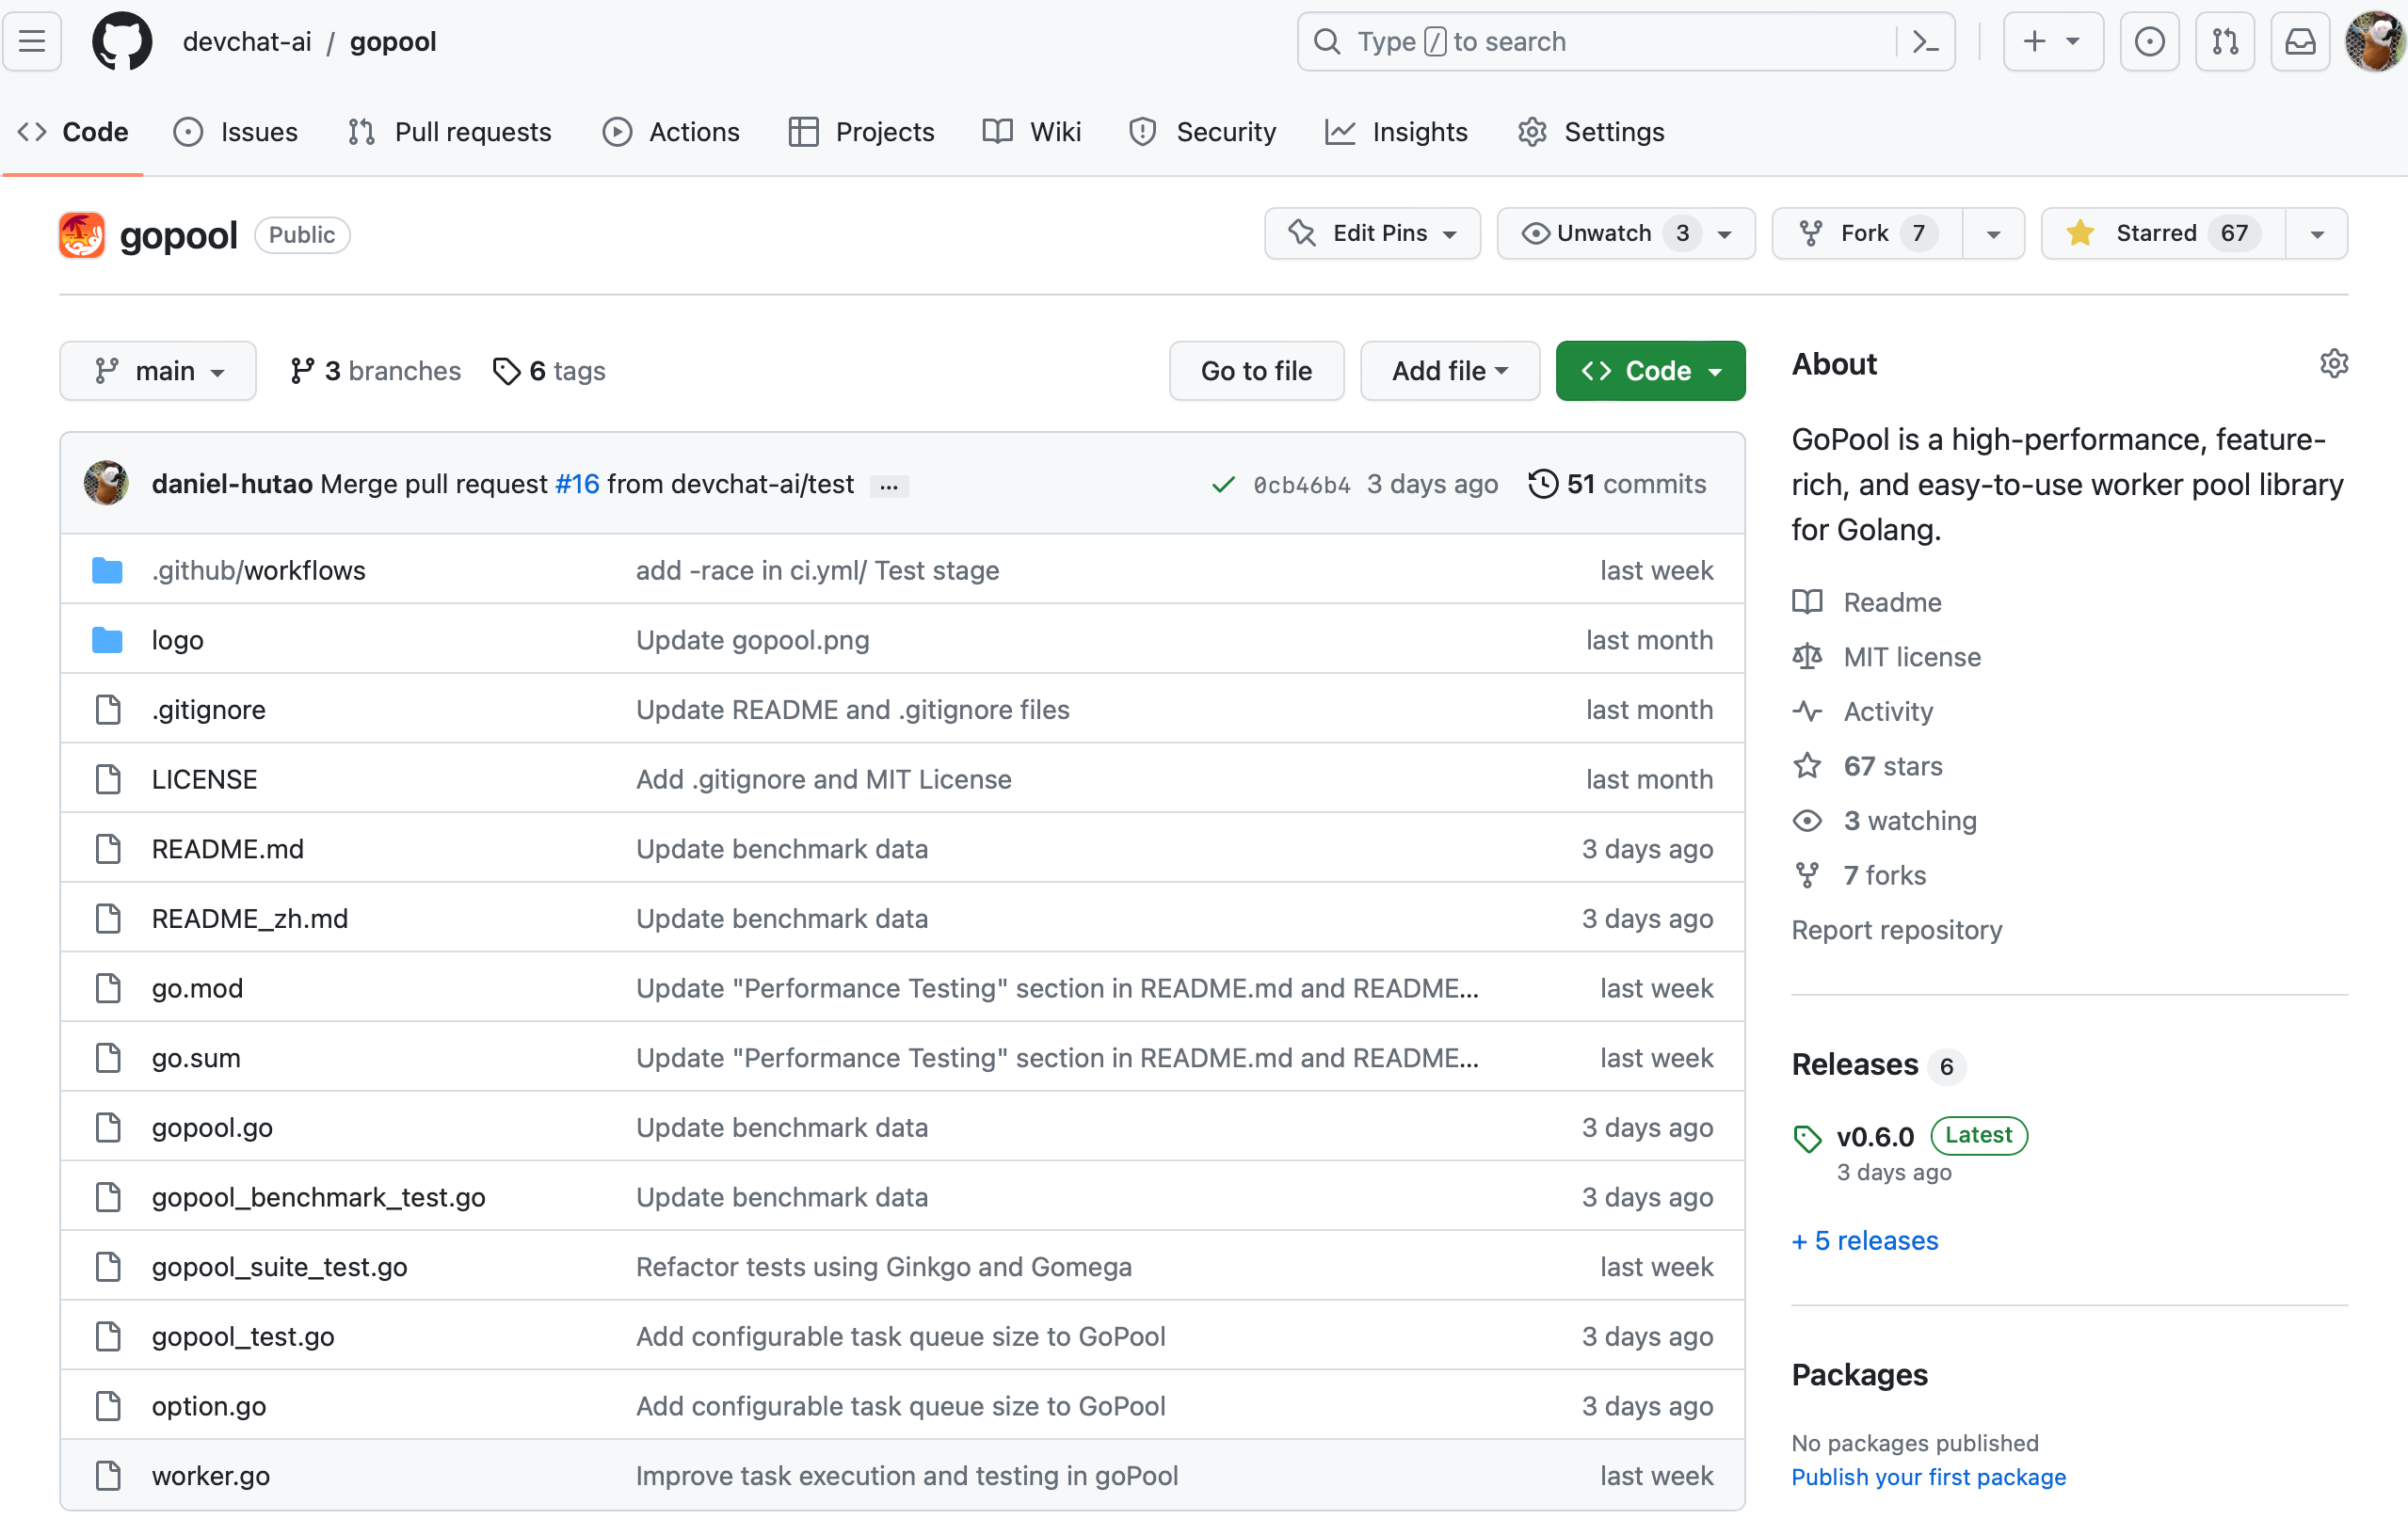Open the hamburger navigation menu

32,41
